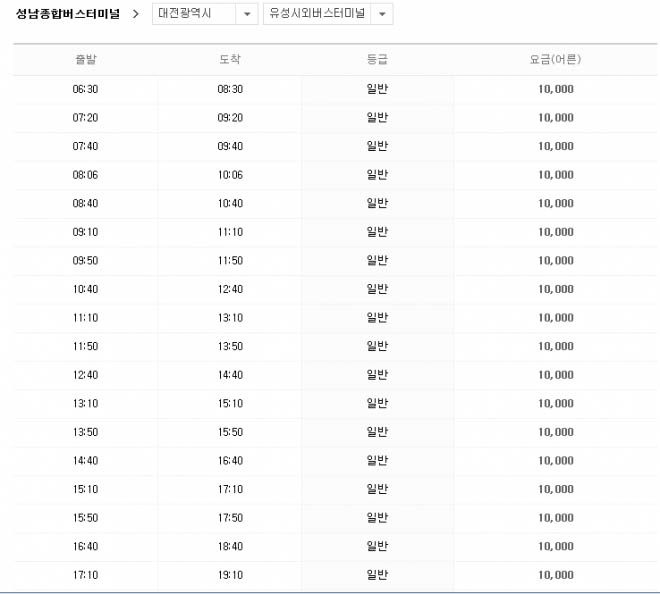Click the 09:40 arrival time
Viewport: 660px width, 594px height.
tap(230, 146)
